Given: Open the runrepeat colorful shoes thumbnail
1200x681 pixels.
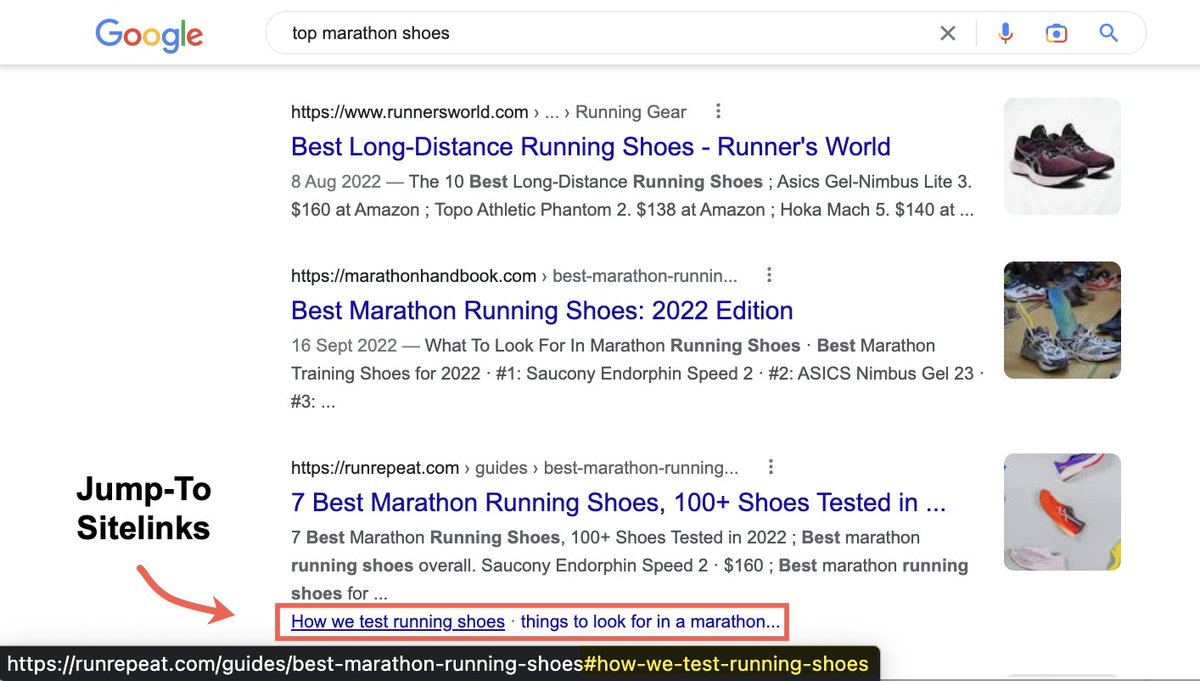Looking at the screenshot, I should point(1062,512).
